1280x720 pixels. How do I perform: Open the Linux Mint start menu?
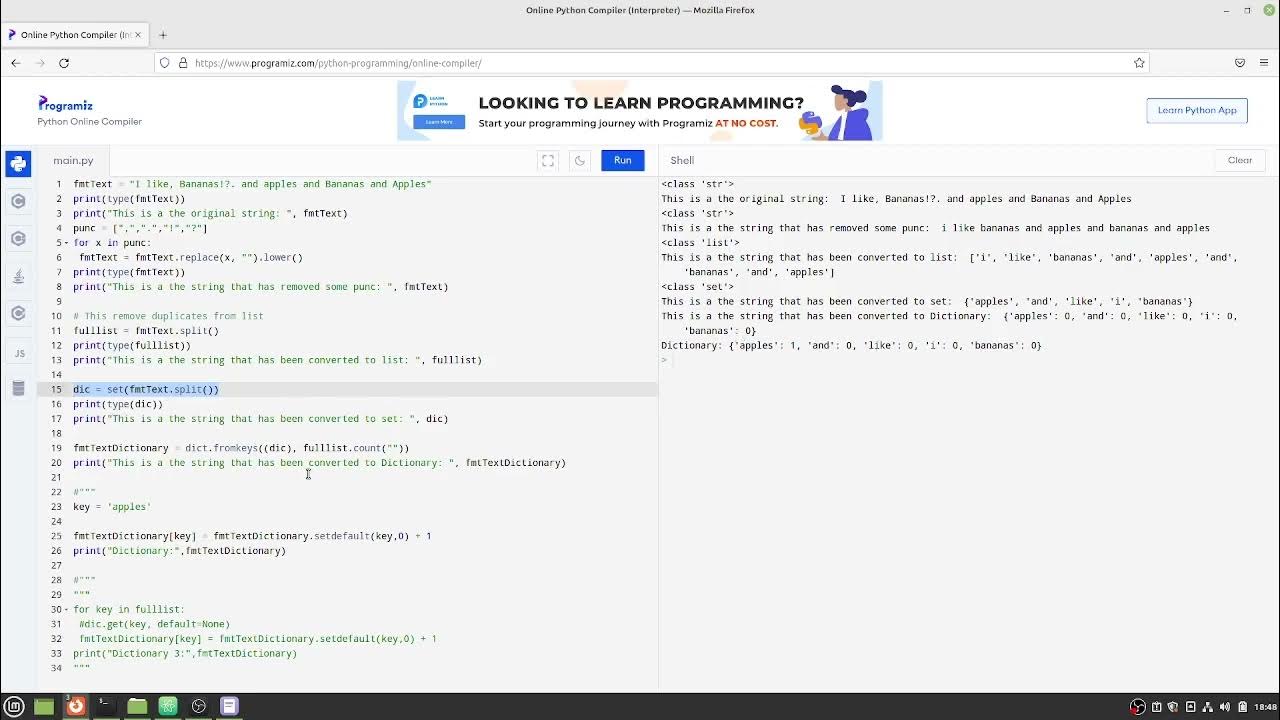point(14,706)
